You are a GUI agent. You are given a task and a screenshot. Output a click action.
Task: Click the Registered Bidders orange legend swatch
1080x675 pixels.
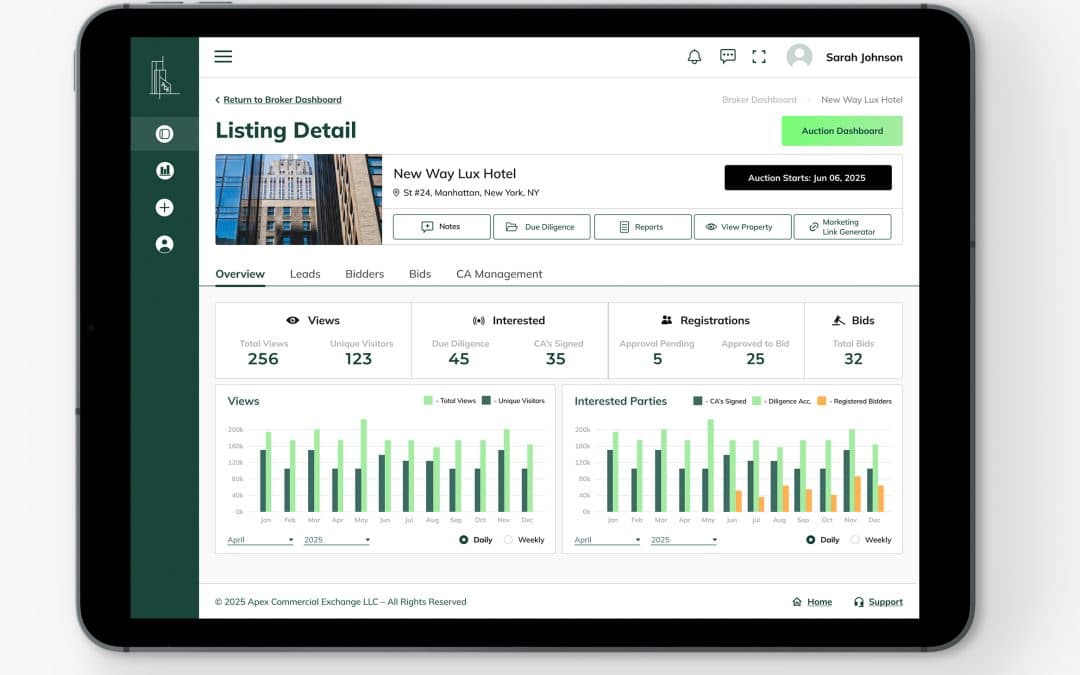pyautogui.click(x=822, y=401)
